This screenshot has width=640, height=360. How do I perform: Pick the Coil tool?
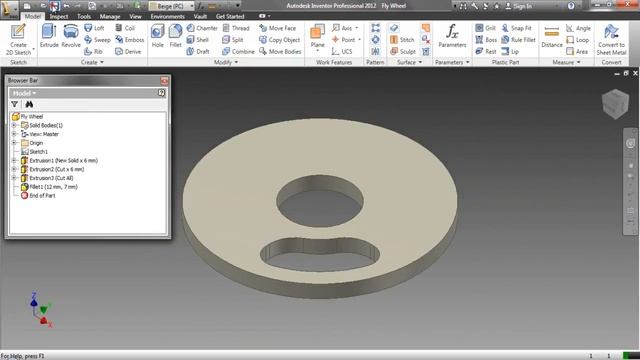click(x=125, y=28)
